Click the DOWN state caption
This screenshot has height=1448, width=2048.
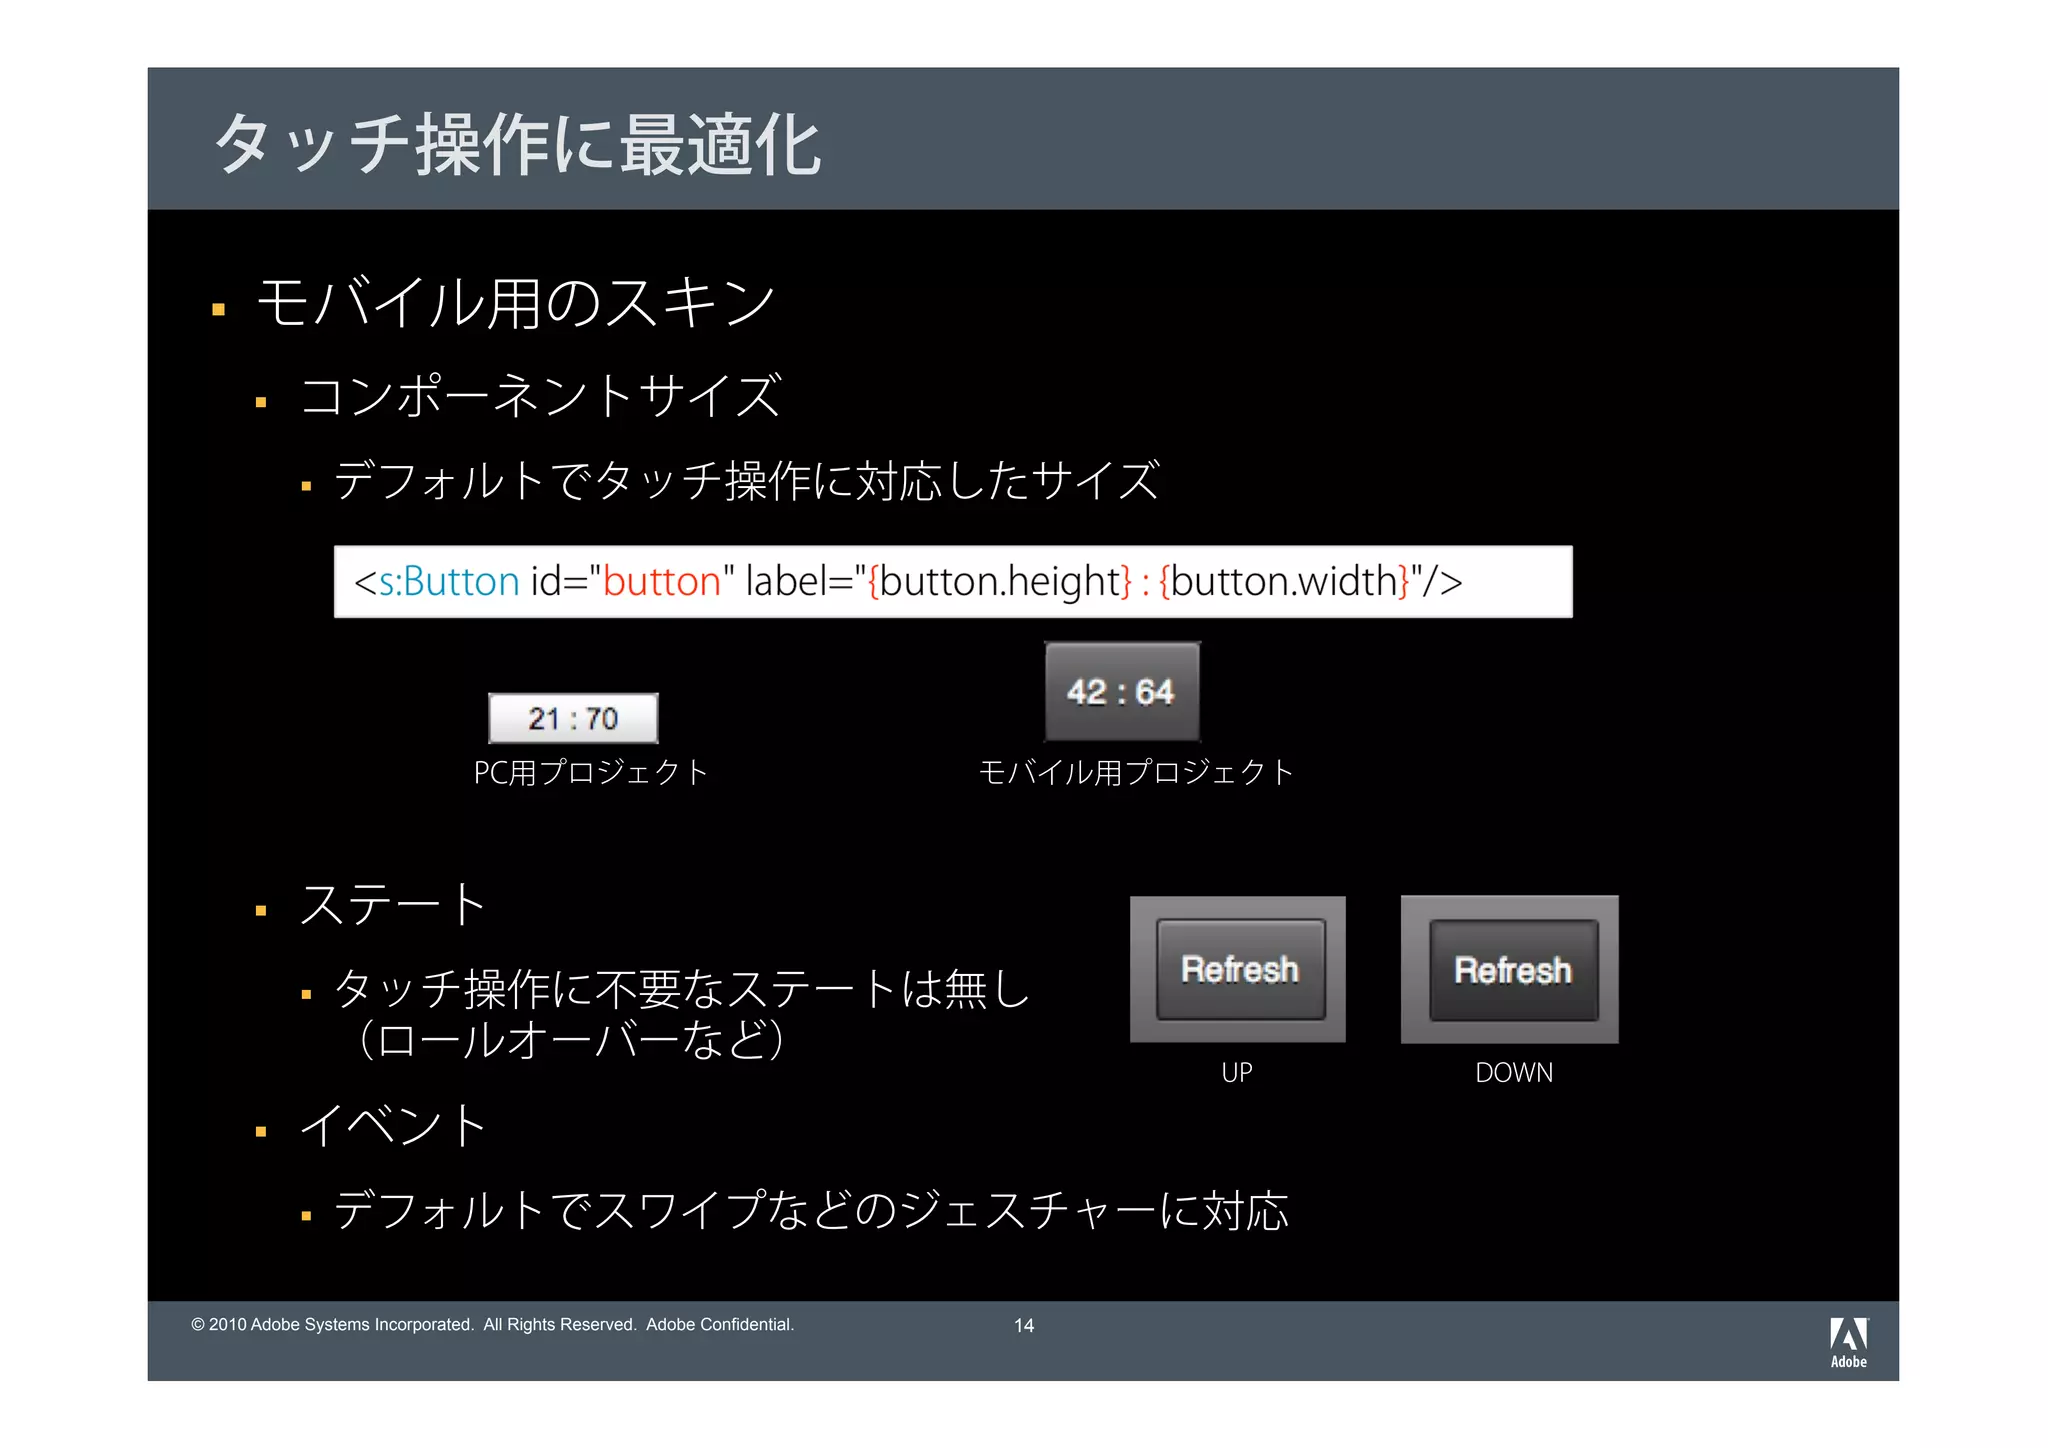click(x=1513, y=1072)
